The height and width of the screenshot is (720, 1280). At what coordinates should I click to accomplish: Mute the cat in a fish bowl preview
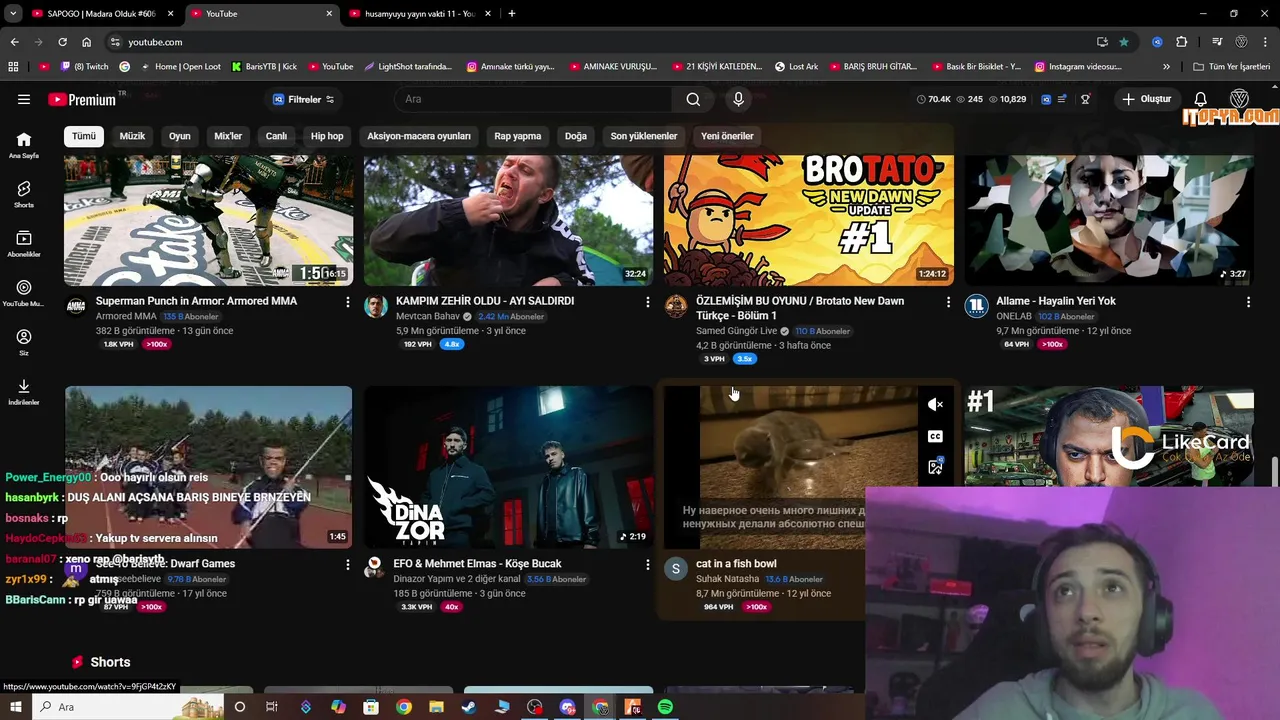(935, 405)
